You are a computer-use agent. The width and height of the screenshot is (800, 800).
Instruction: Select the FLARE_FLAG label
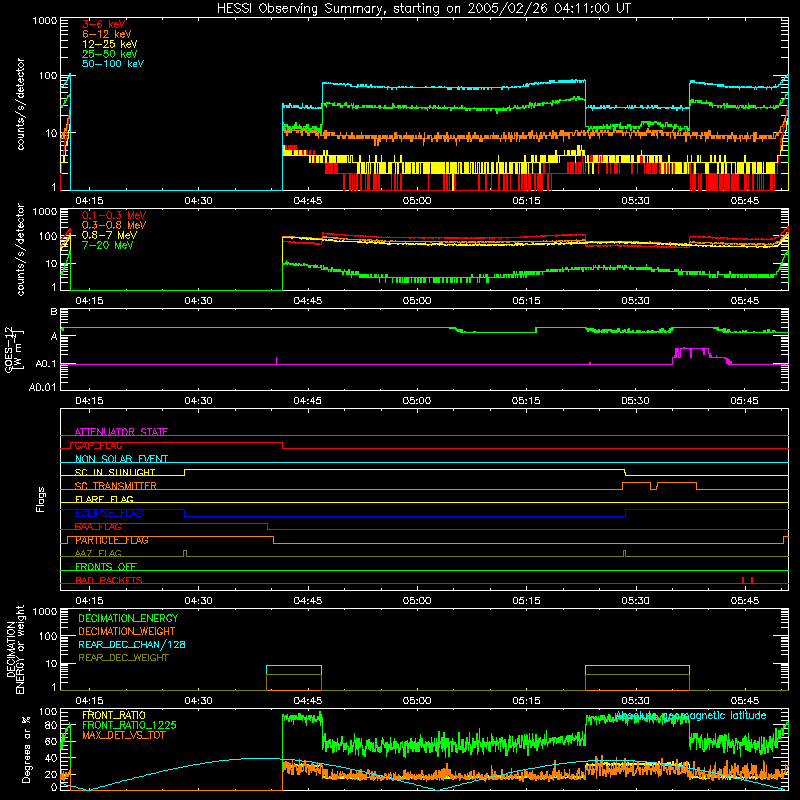tap(104, 499)
